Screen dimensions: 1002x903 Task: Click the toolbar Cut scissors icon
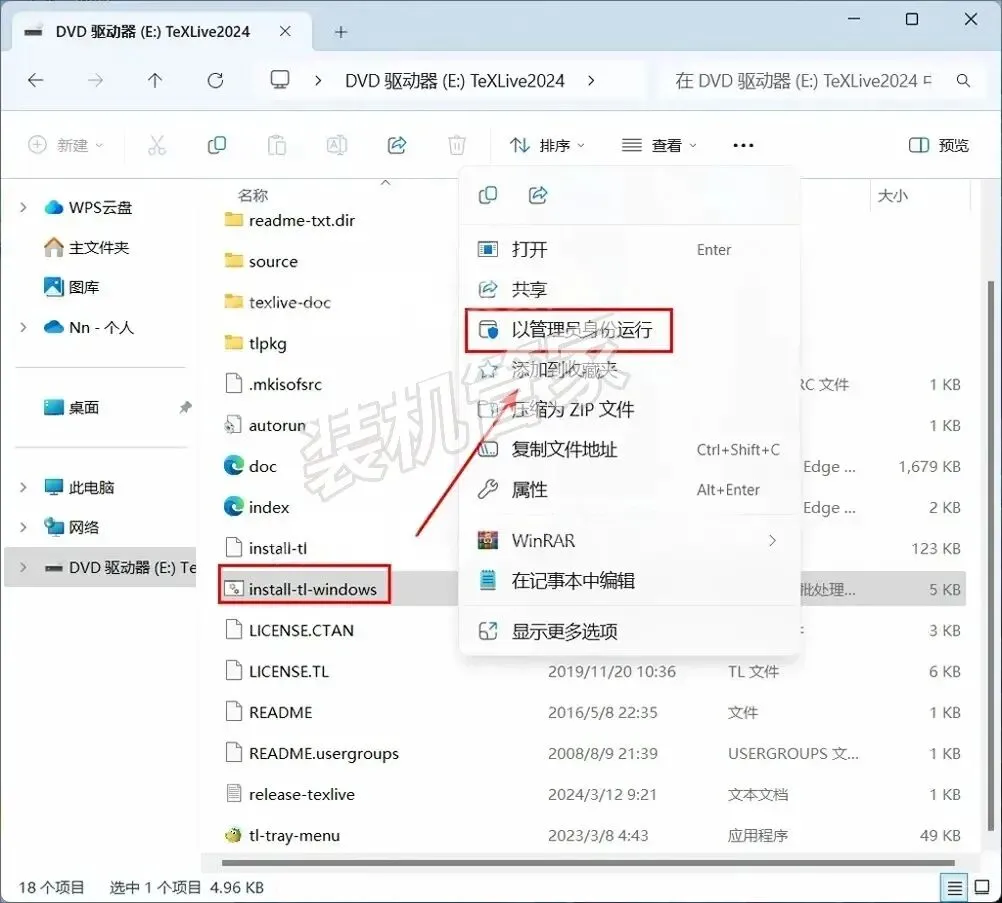pos(157,145)
